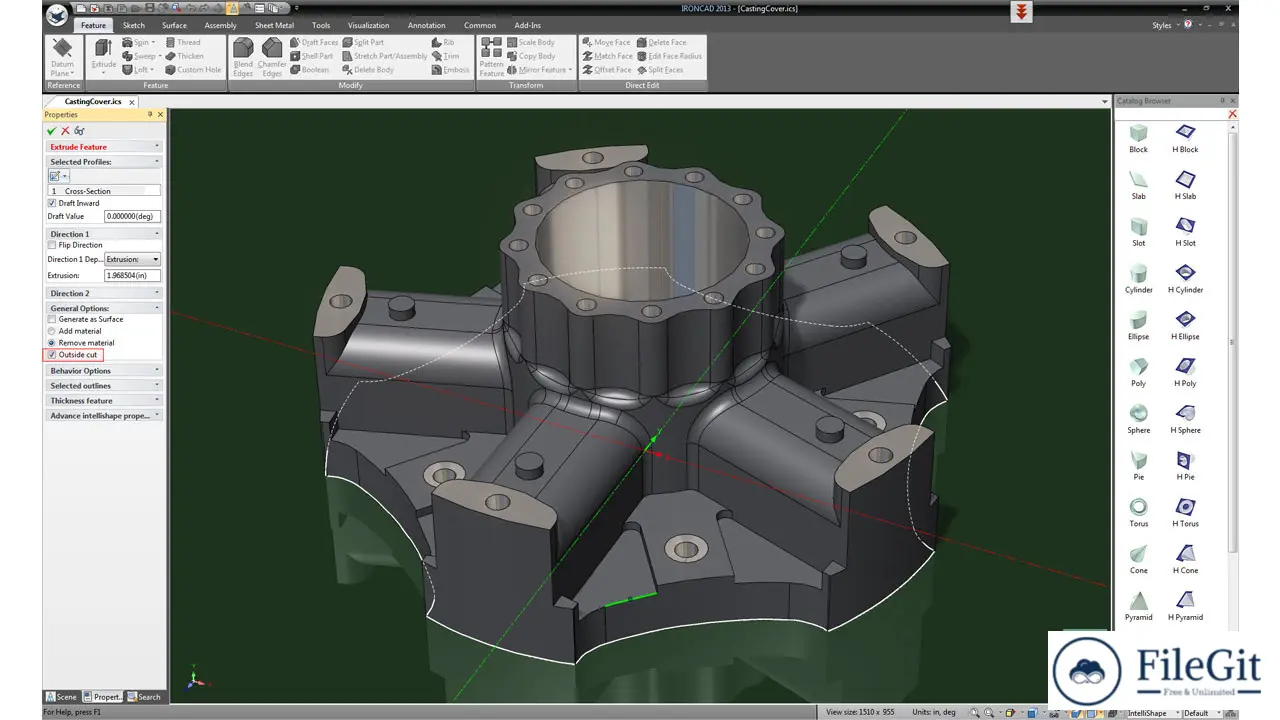The width and height of the screenshot is (1280, 720).
Task: Close the CastingCover.ics document tab
Action: pos(134,101)
